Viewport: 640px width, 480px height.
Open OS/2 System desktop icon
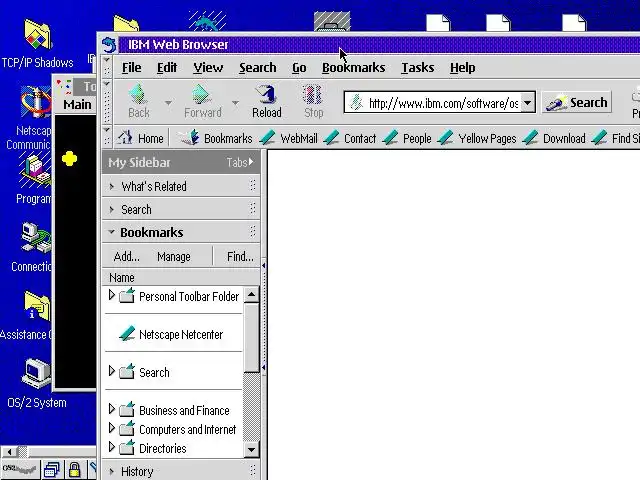(37, 384)
